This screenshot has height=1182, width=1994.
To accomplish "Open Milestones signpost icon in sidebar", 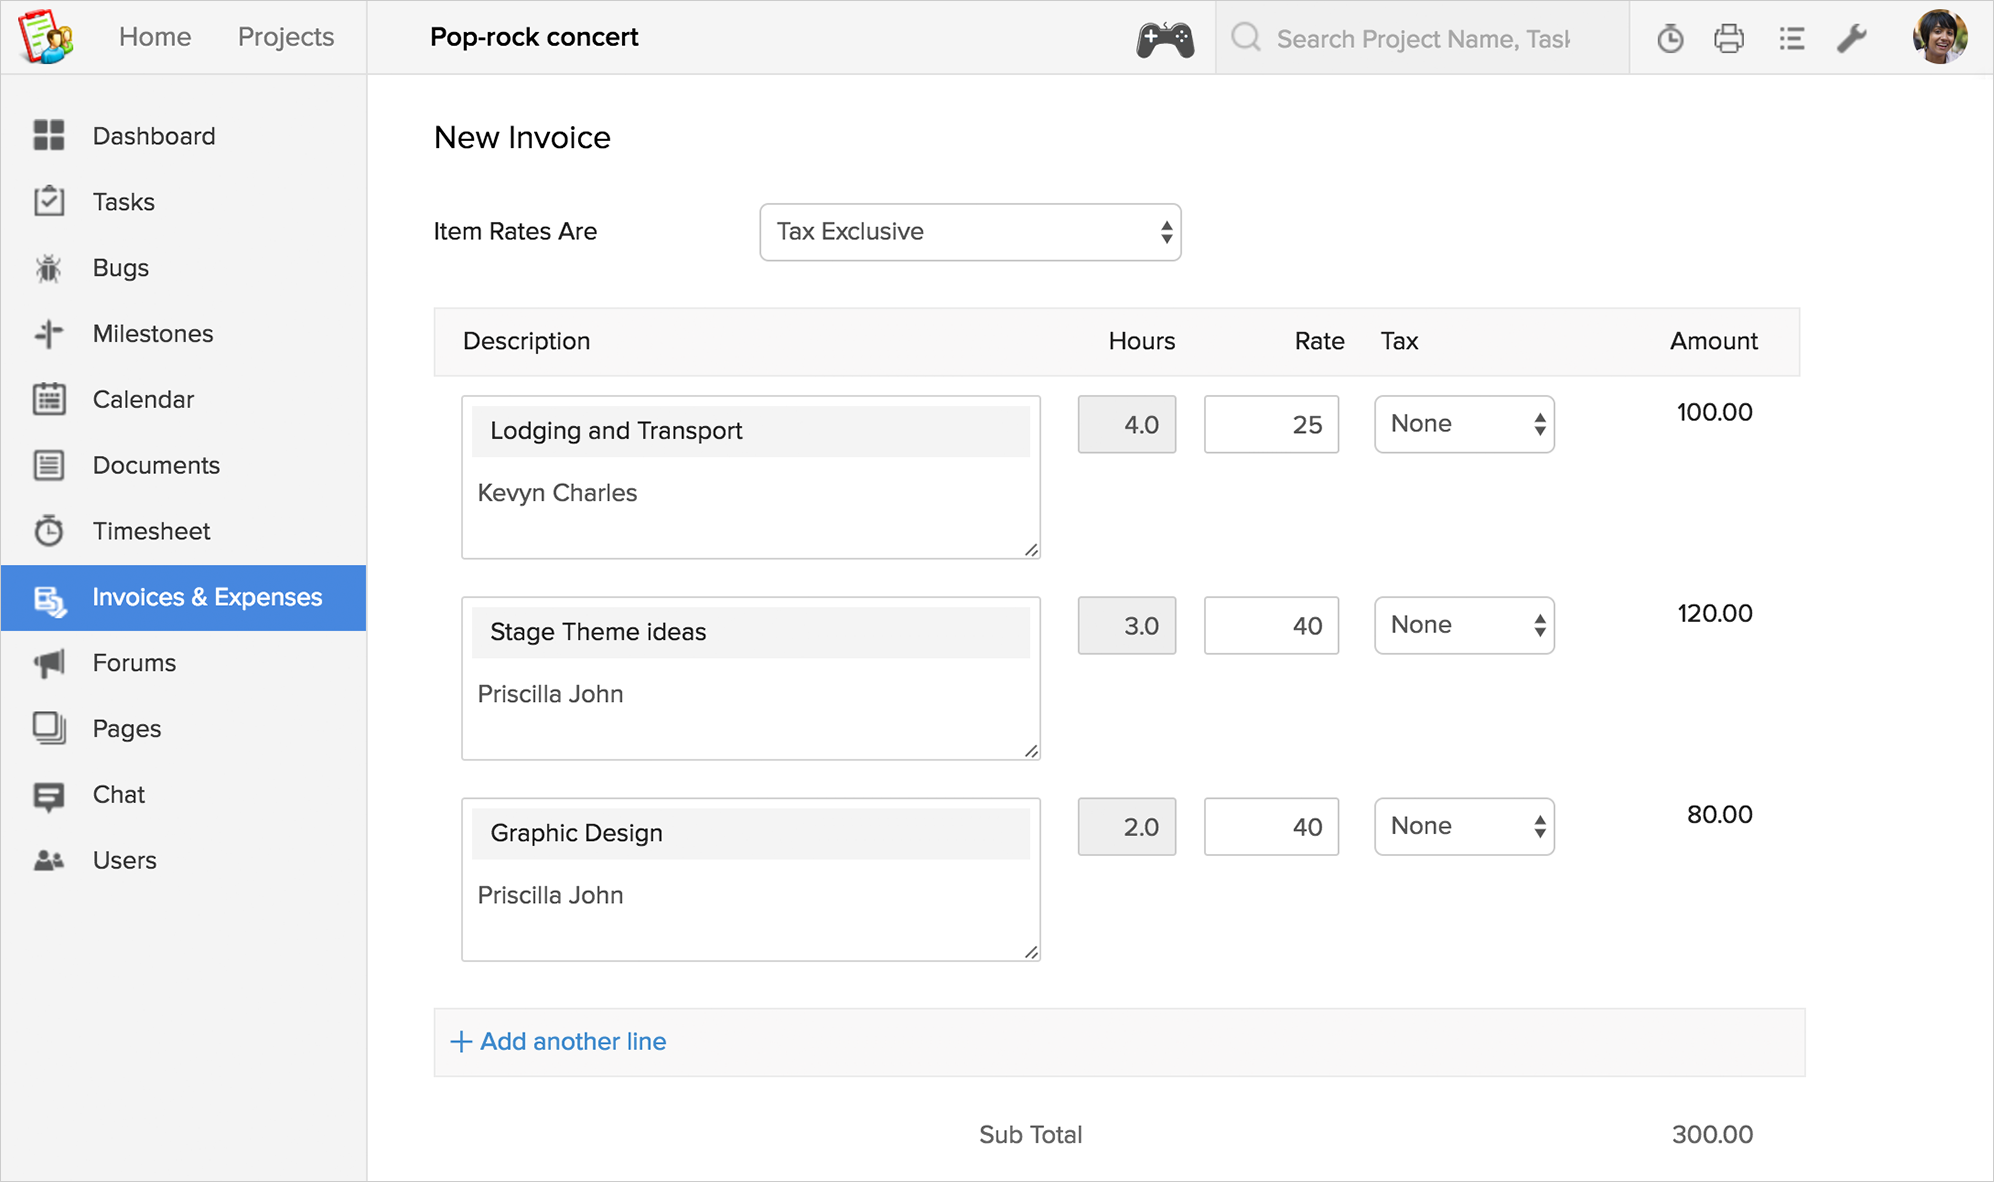I will coord(49,334).
